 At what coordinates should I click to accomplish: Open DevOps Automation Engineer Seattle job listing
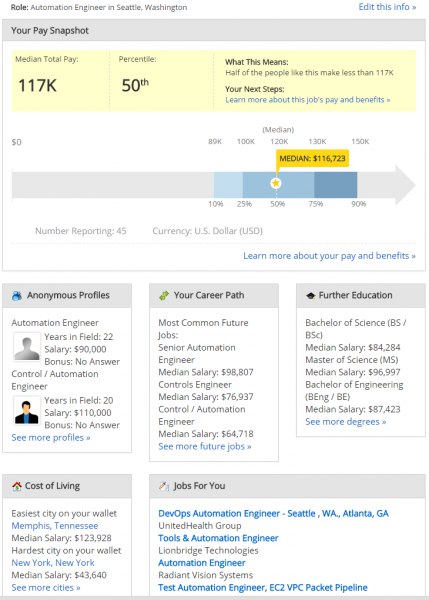tap(273, 514)
